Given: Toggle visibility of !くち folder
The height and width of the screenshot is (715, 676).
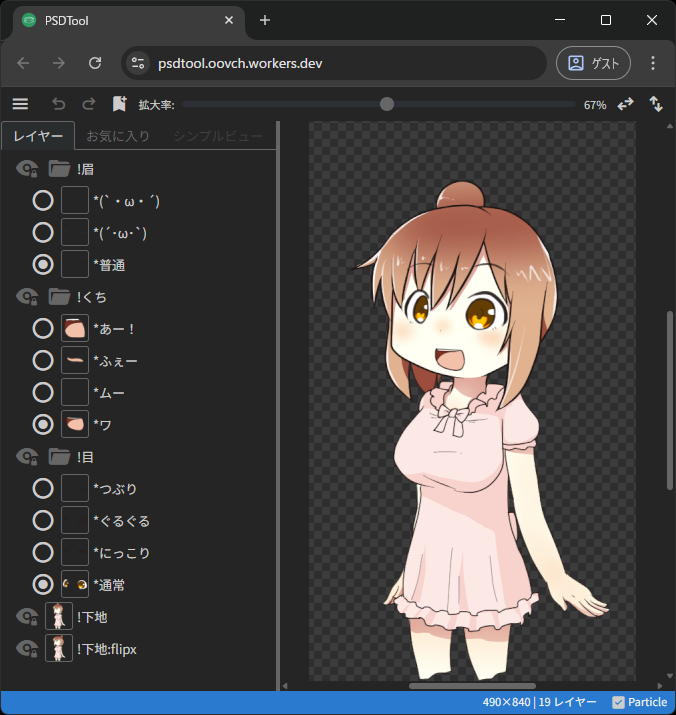Looking at the screenshot, I should tap(27, 297).
